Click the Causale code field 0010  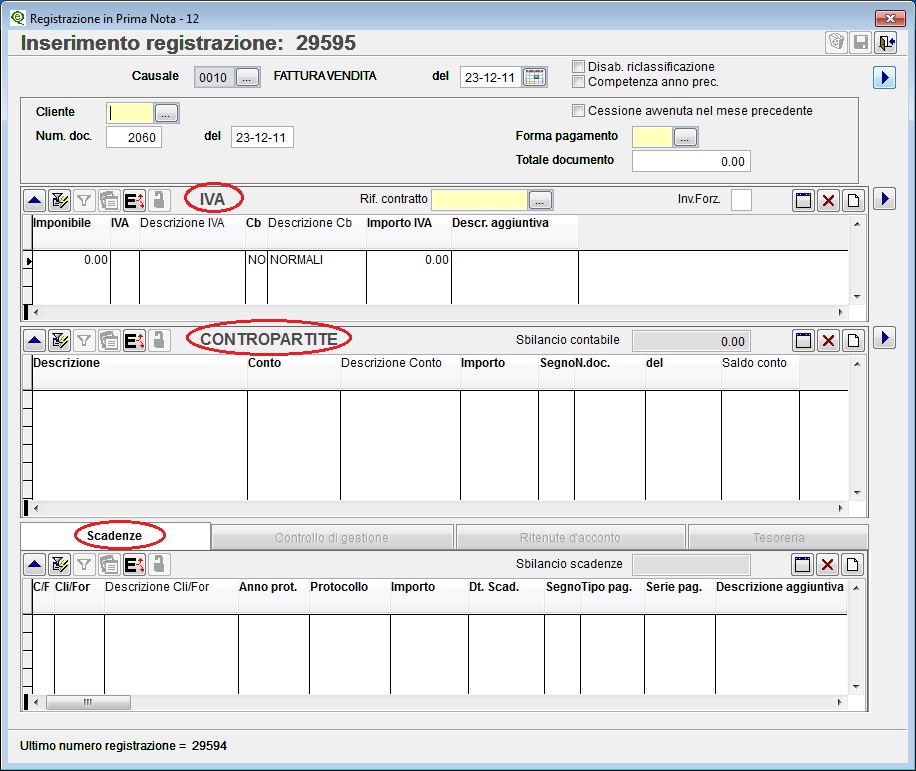[214, 77]
